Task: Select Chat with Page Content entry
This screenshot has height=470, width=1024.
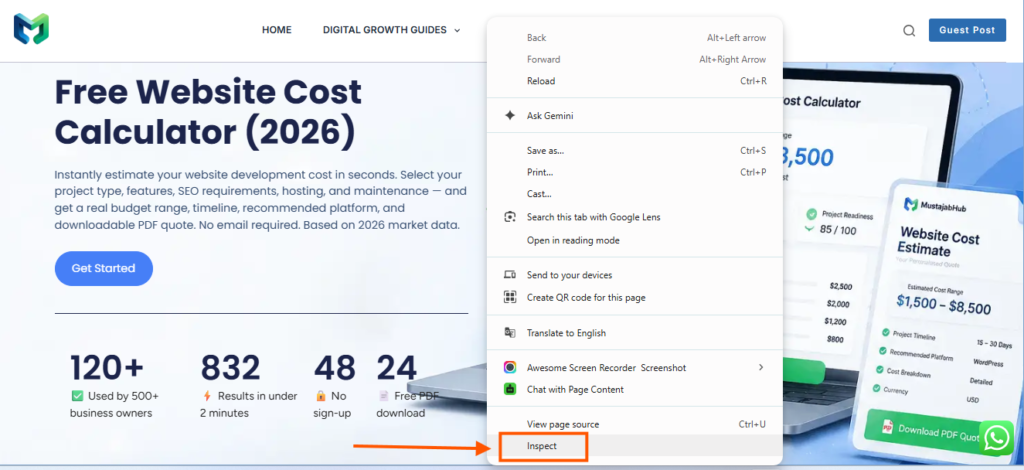Action: [635, 390]
